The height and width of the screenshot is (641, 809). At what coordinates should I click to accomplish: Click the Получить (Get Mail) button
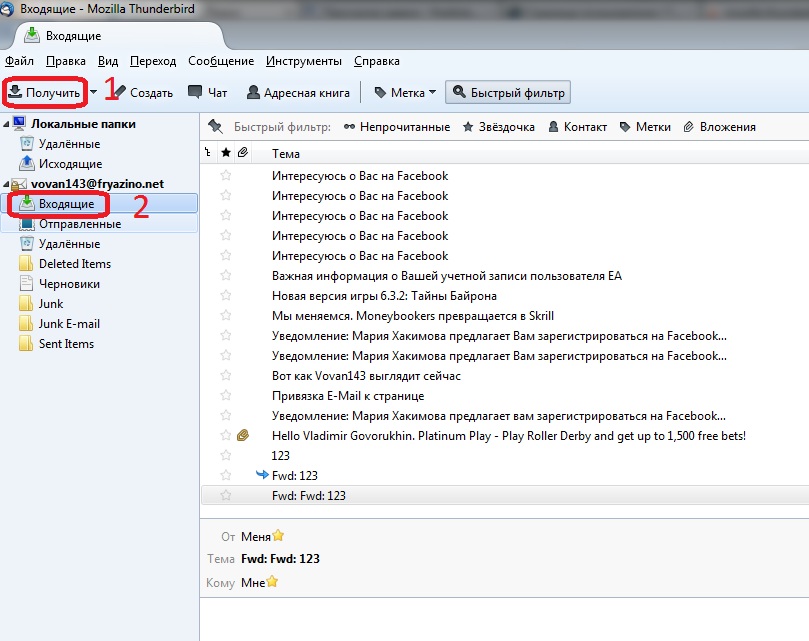[44, 93]
